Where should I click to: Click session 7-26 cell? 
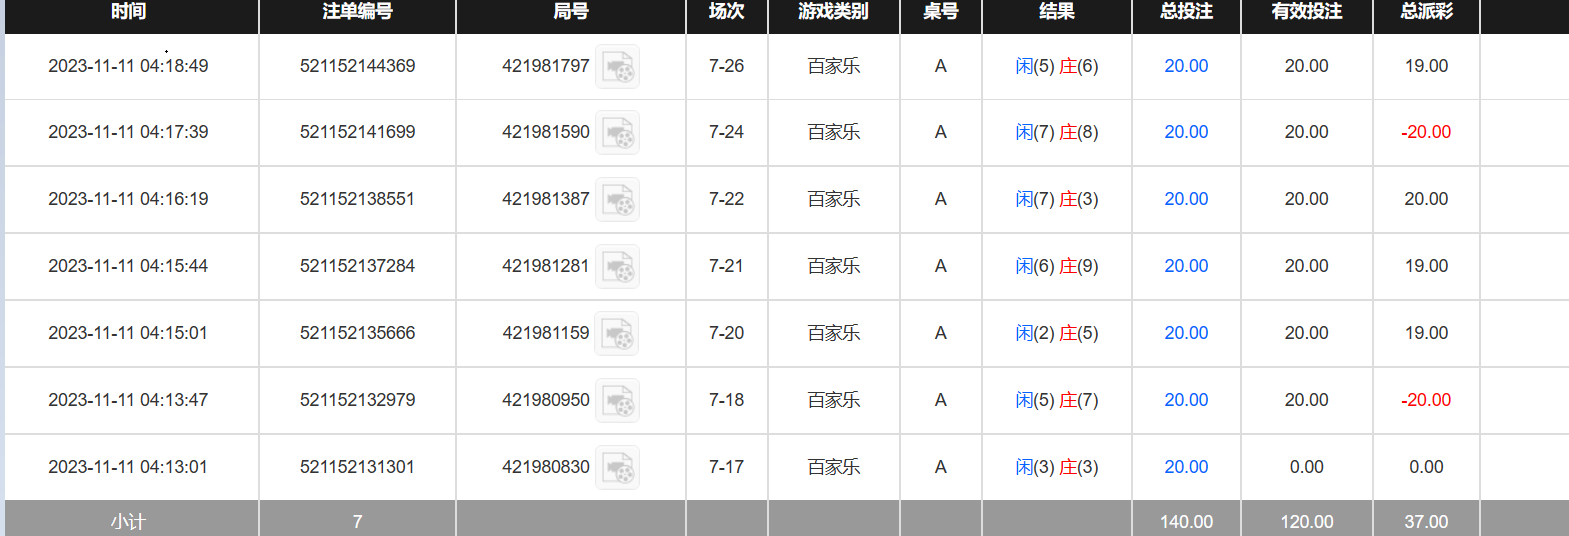pos(726,66)
